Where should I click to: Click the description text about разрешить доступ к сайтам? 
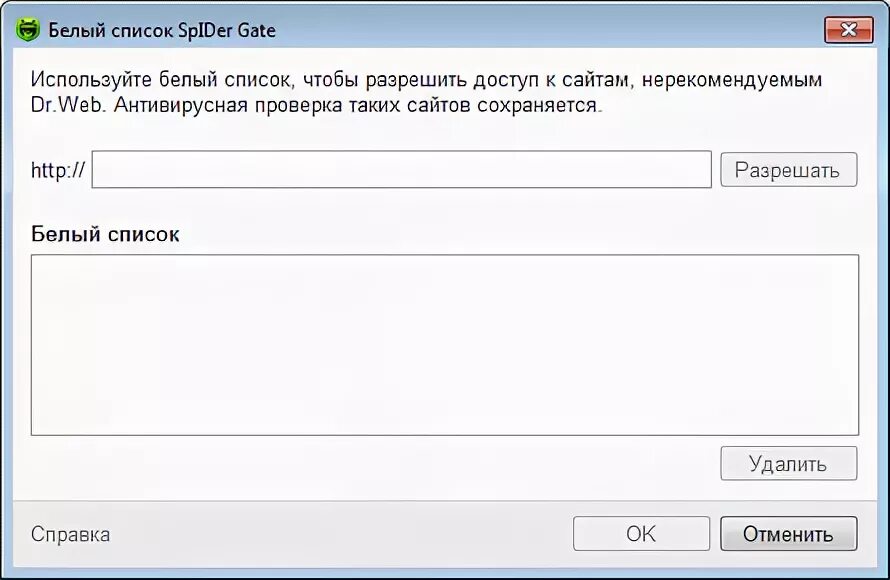[x=425, y=80]
